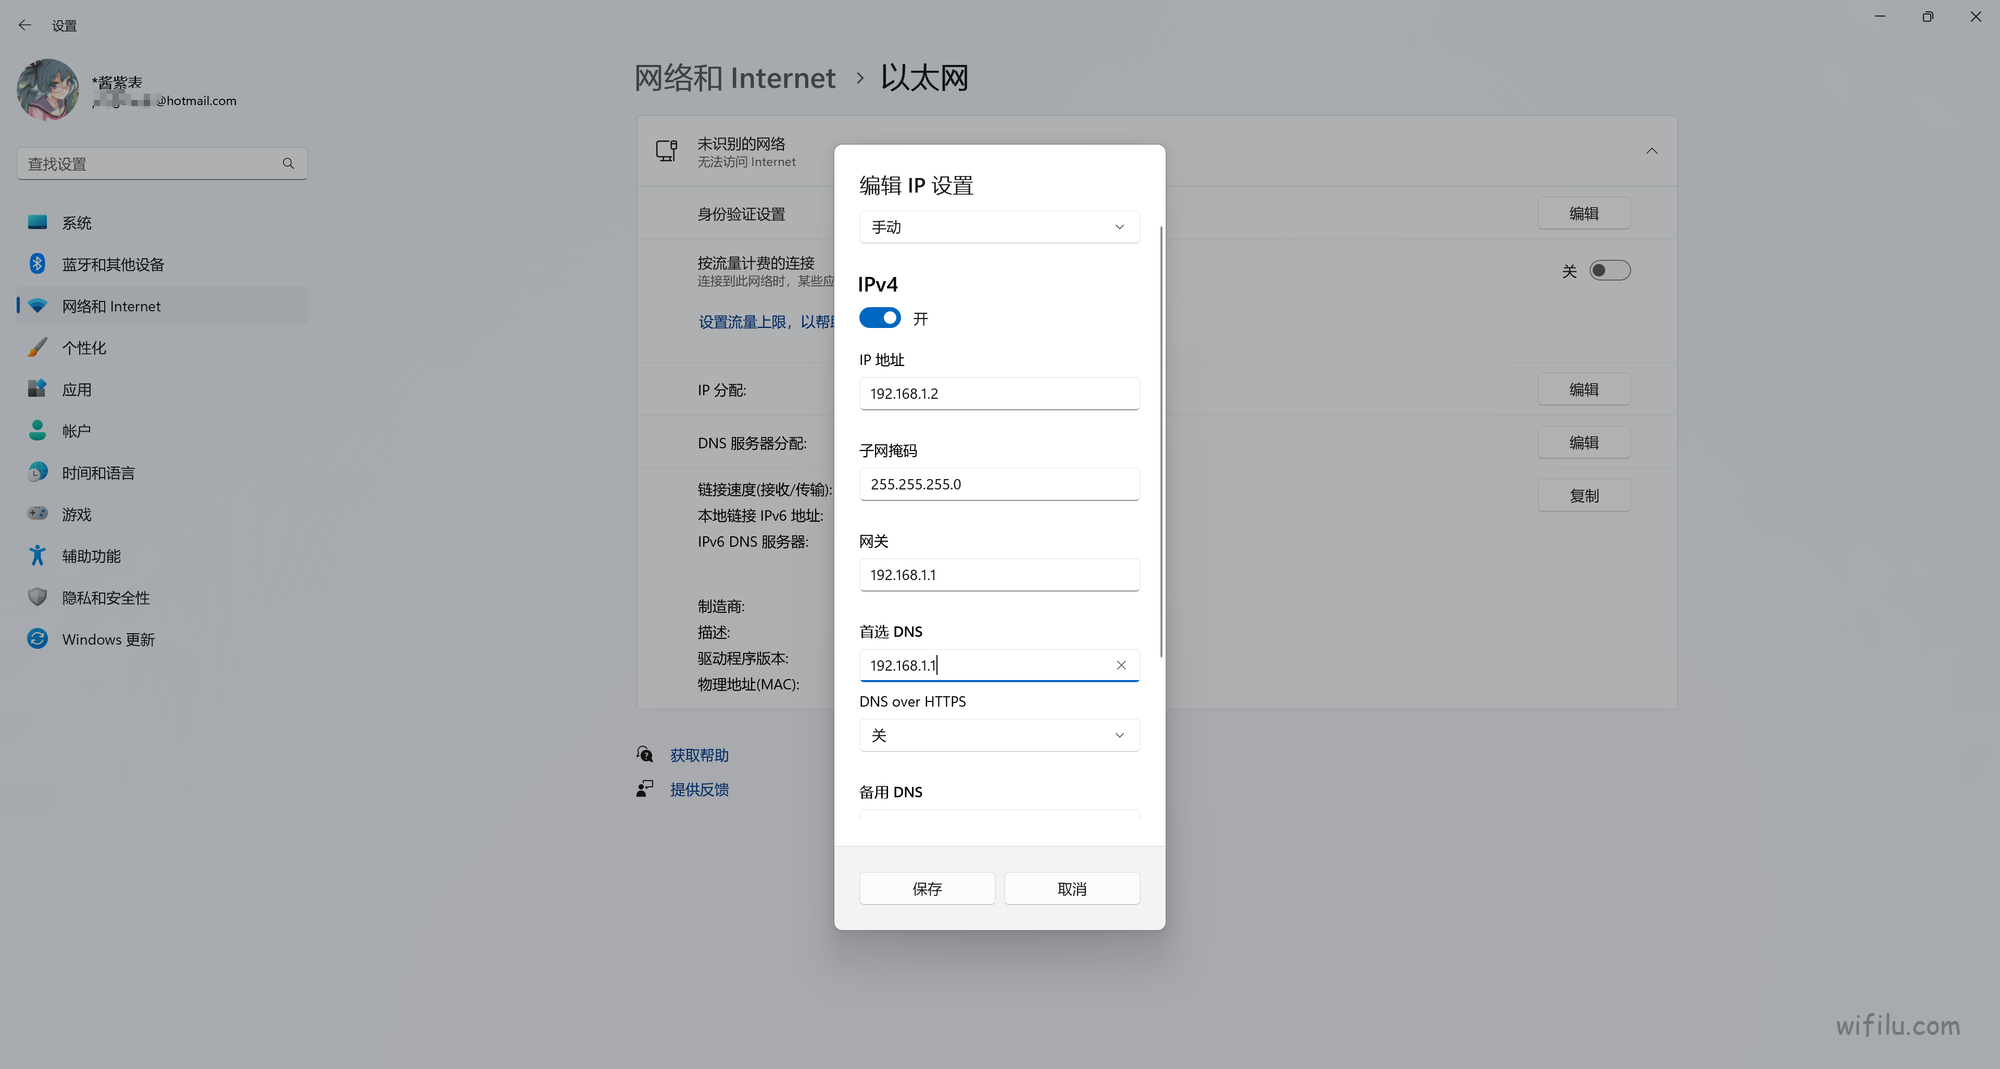
Task: Restore down the Settings window
Action: tap(1928, 16)
